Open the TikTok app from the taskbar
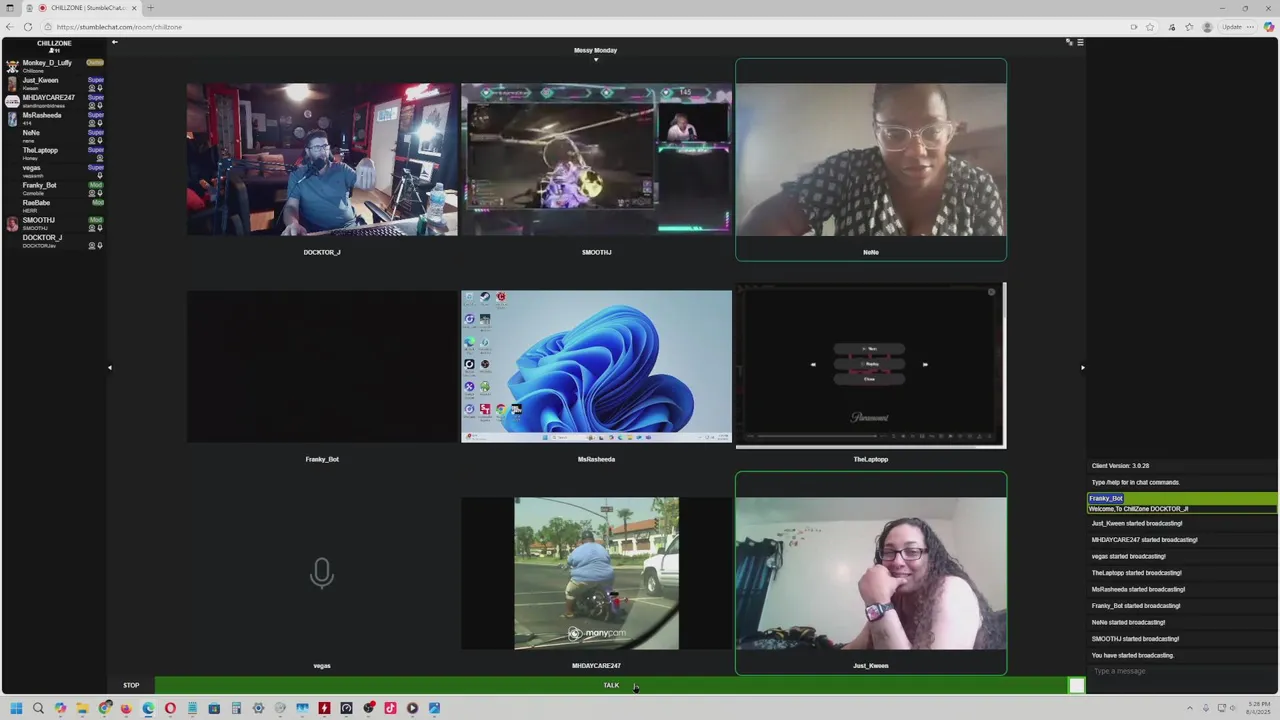1280x720 pixels. coord(390,708)
